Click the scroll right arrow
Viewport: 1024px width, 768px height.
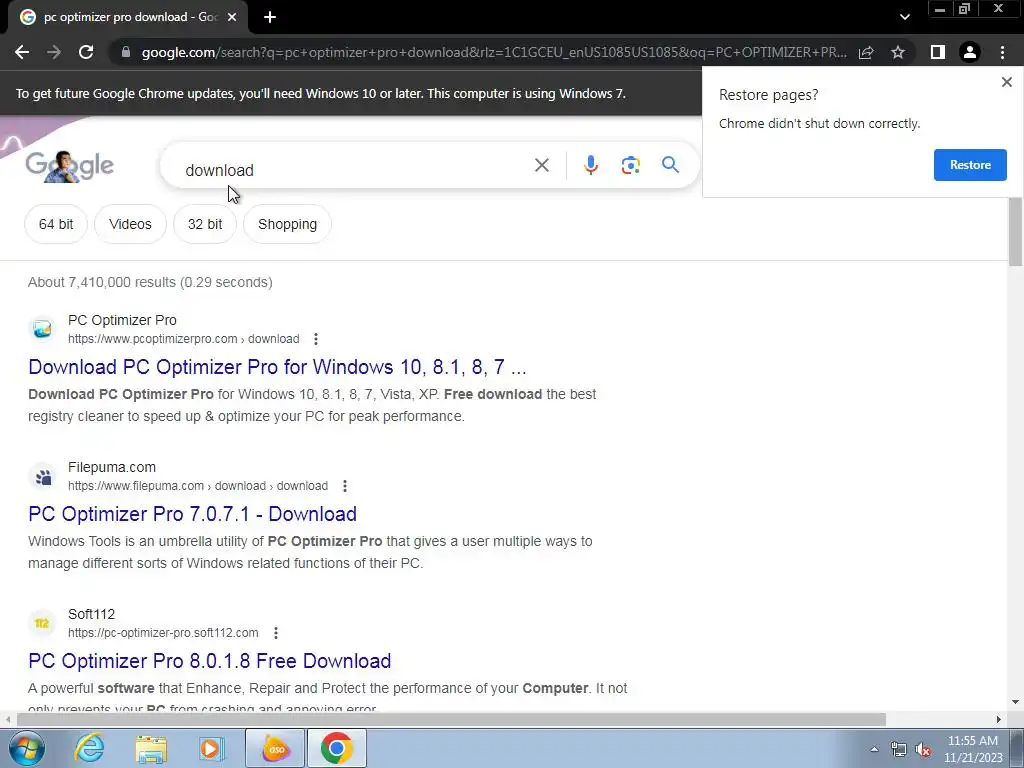click(999, 719)
